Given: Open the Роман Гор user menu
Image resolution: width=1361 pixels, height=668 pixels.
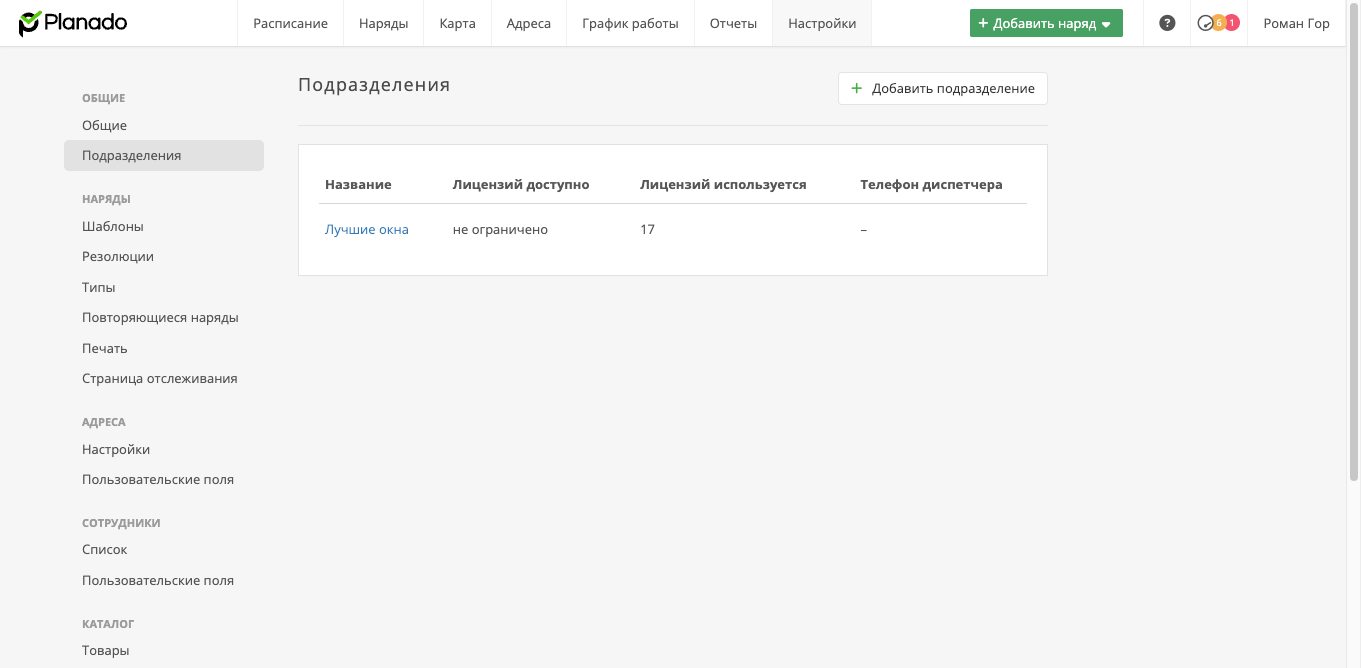Looking at the screenshot, I should (1296, 23).
